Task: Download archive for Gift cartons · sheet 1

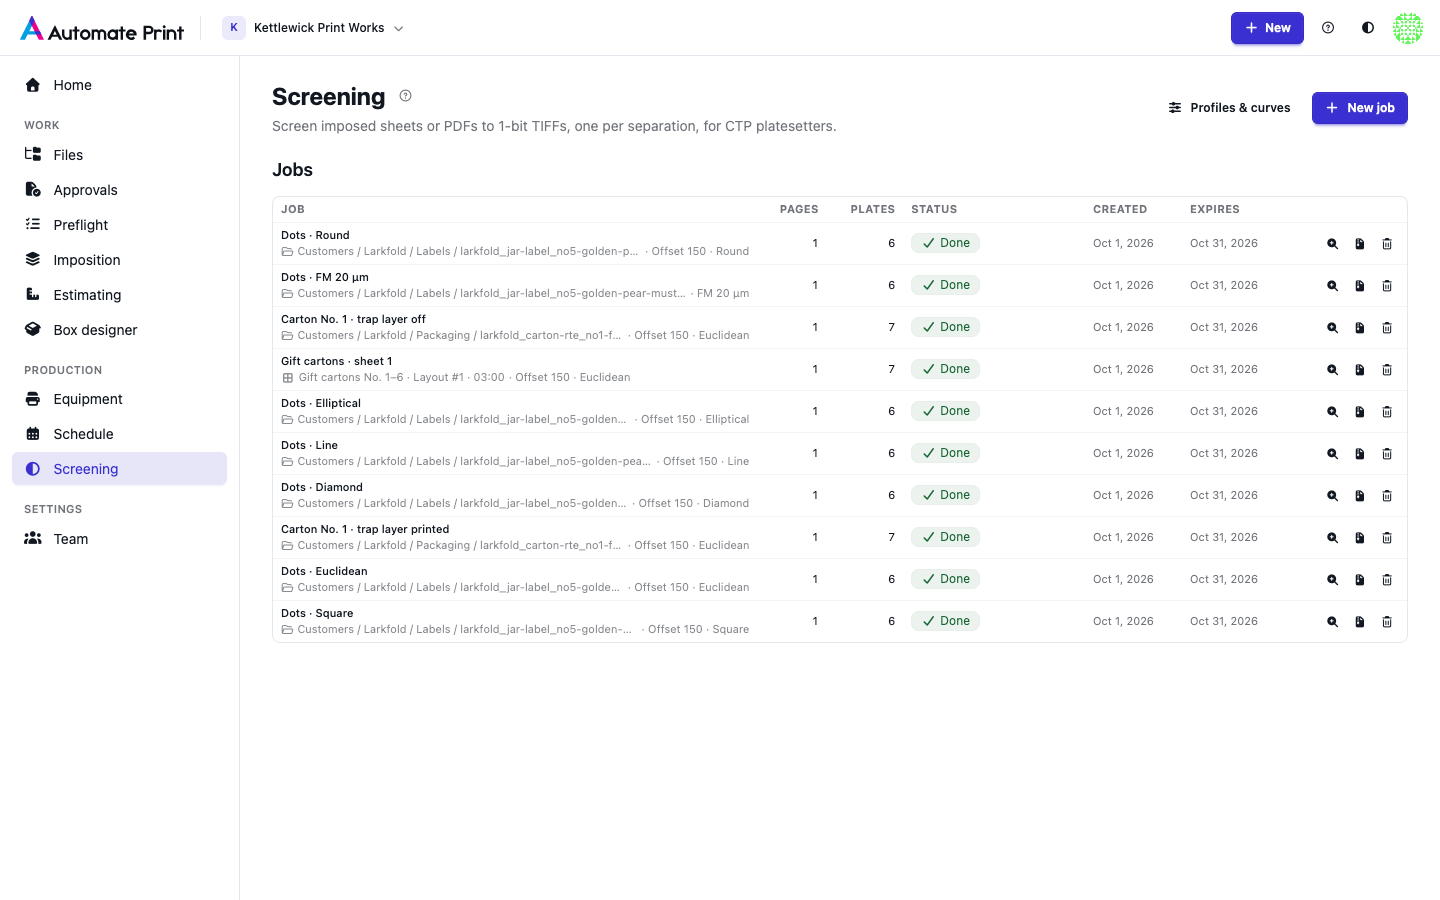Action: point(1360,370)
